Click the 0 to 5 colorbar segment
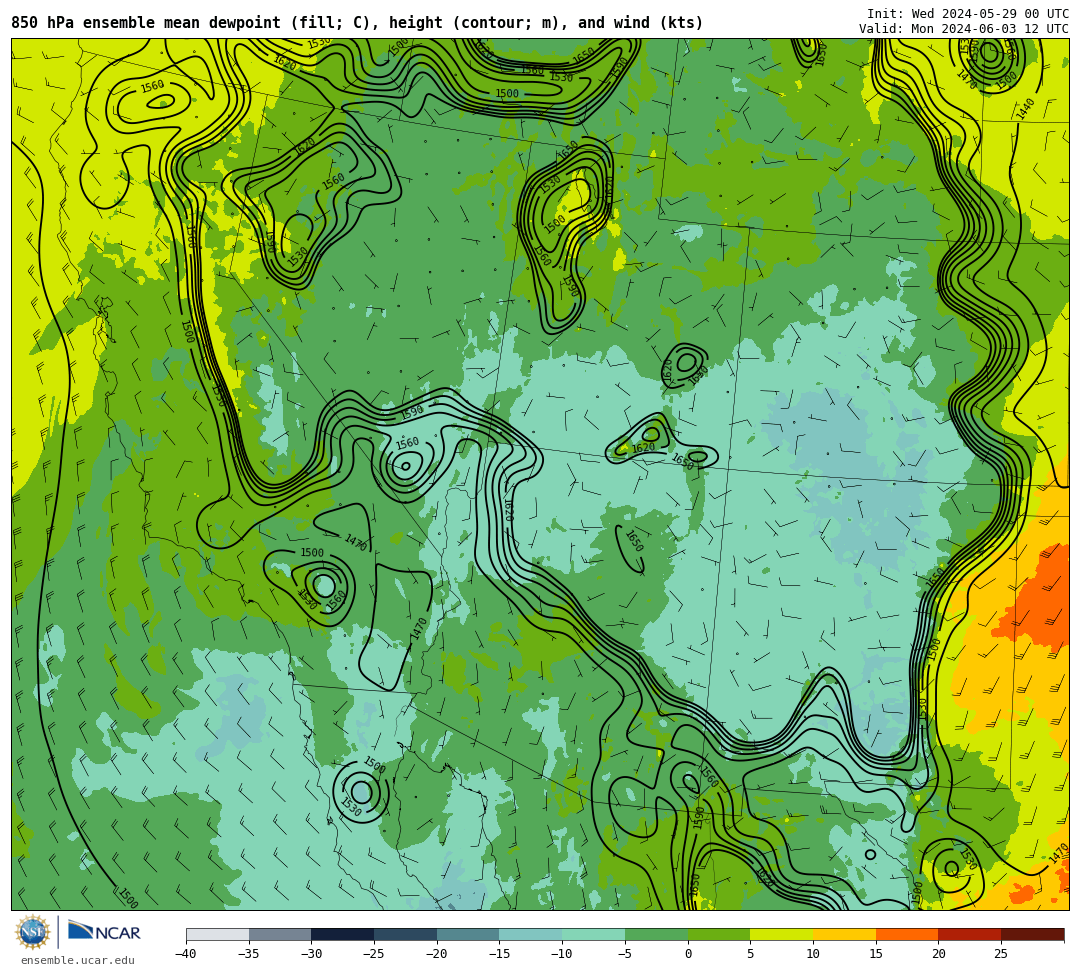 pos(719,934)
